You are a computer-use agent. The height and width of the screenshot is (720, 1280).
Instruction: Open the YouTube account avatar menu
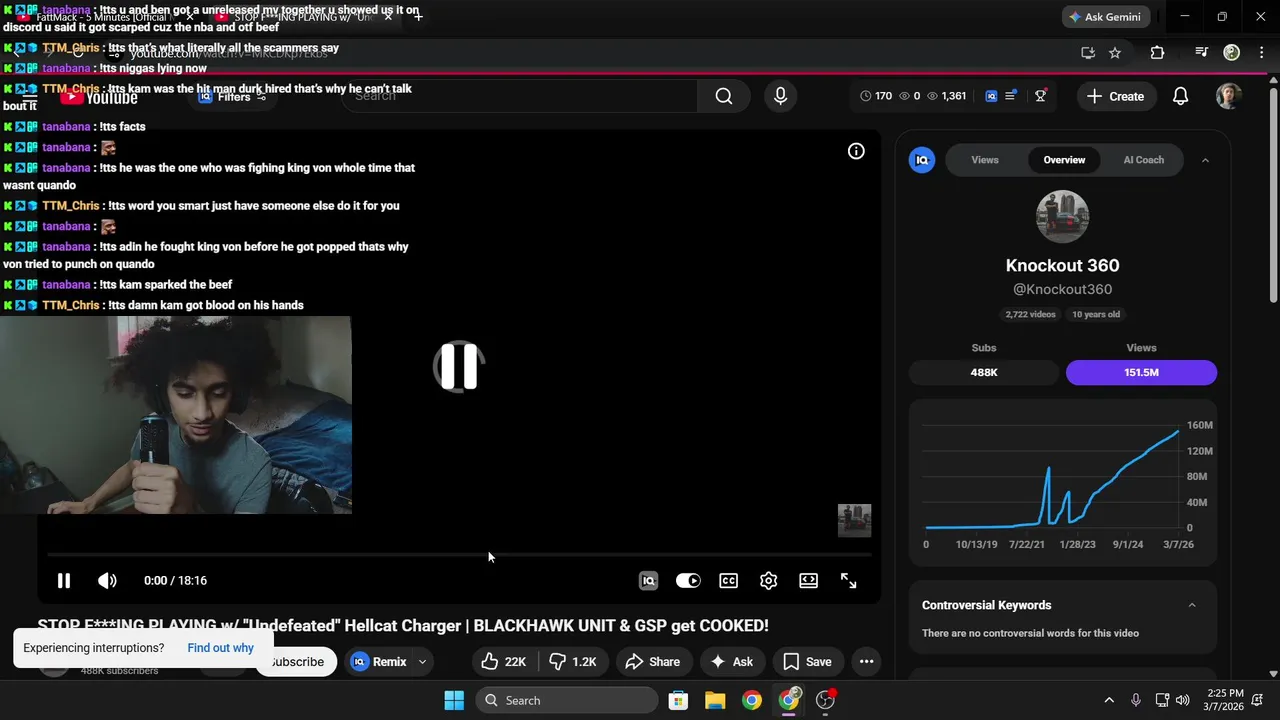click(1229, 96)
